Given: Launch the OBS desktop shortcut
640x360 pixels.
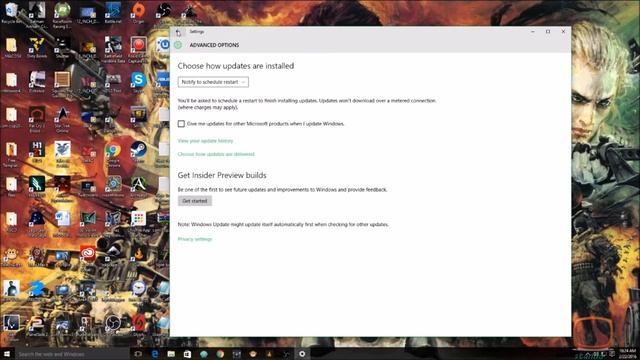Looking at the screenshot, I should pos(113,324).
